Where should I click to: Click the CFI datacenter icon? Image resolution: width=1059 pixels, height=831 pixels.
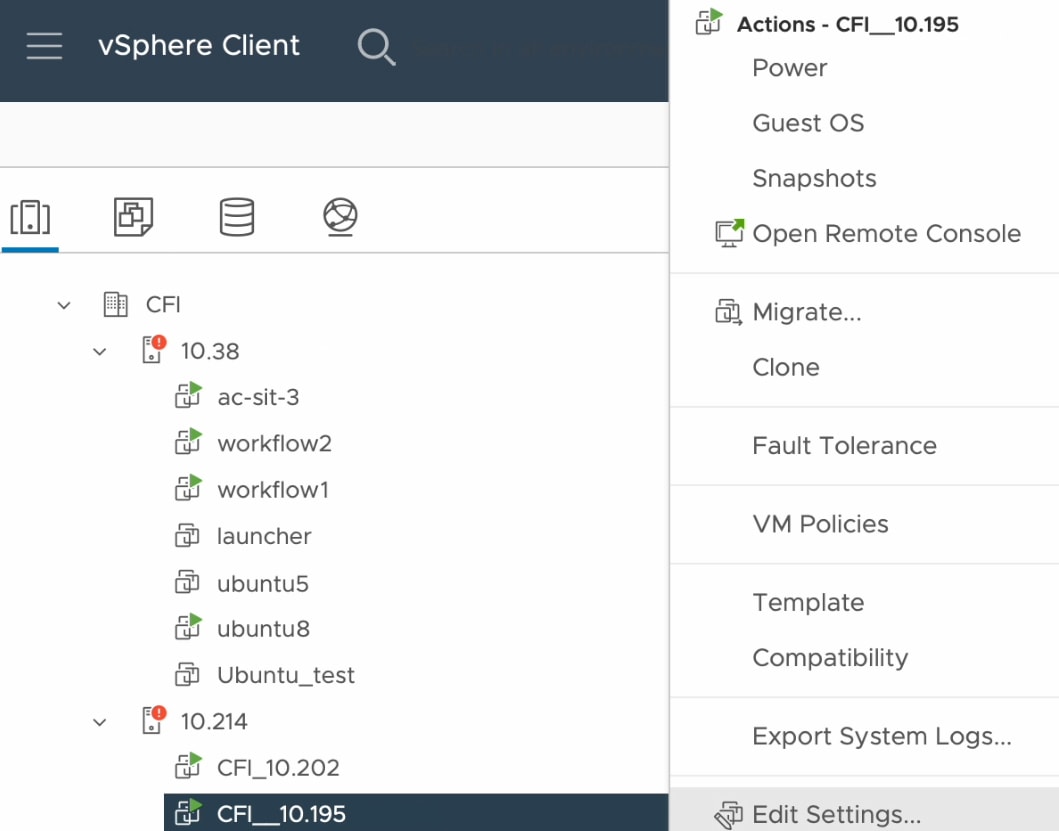116,304
